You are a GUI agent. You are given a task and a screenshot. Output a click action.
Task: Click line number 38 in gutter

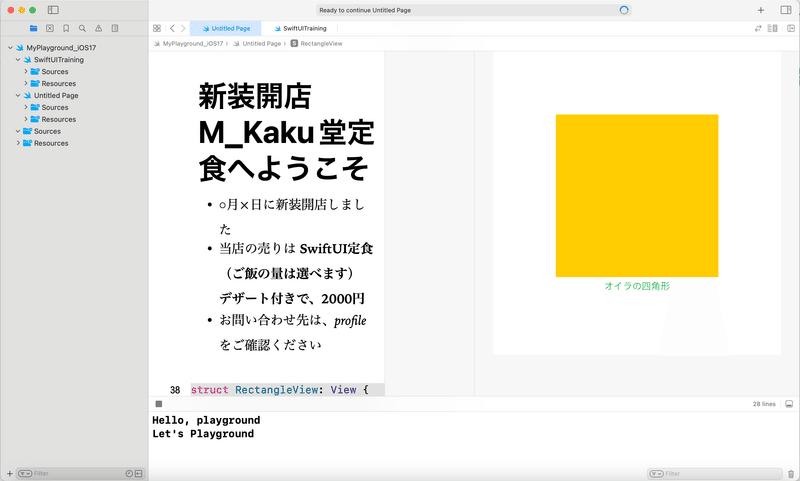(175, 390)
